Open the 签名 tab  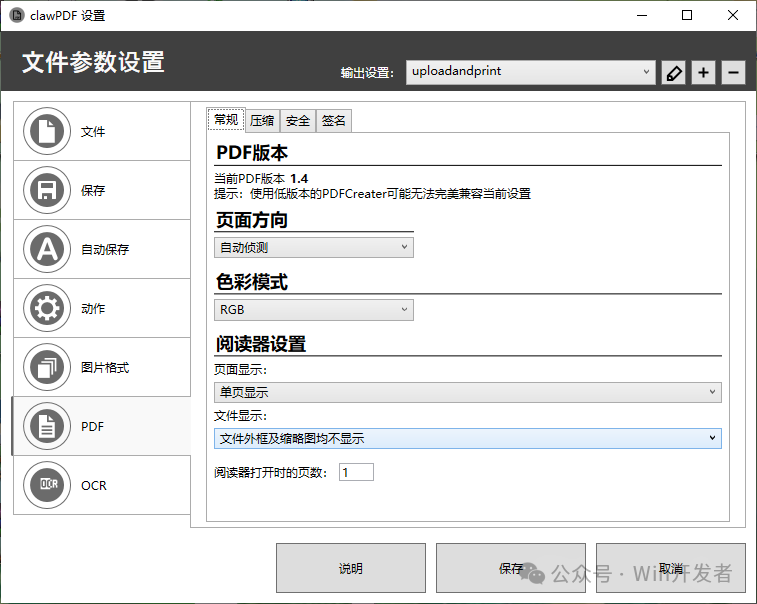333,121
